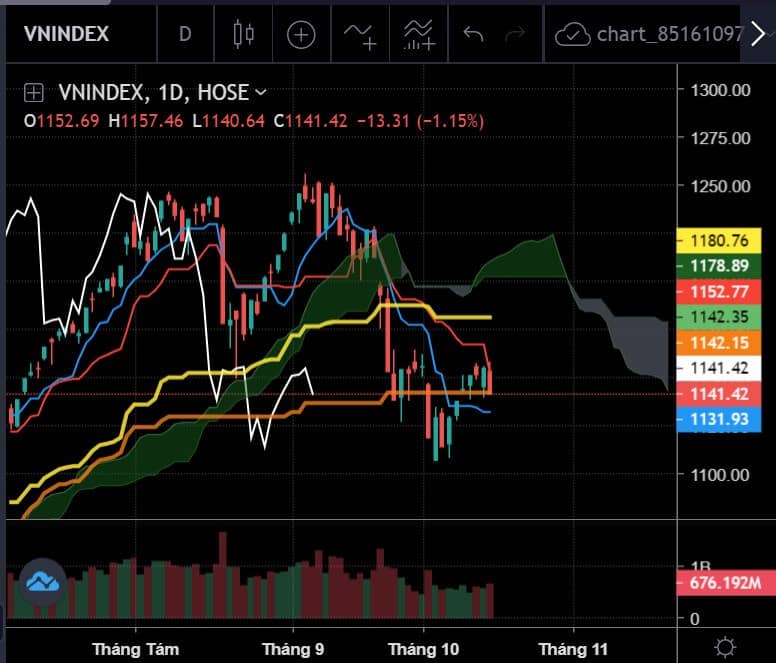Click the H1157.46 high value
This screenshot has width=776, height=663.
(x=146, y=121)
